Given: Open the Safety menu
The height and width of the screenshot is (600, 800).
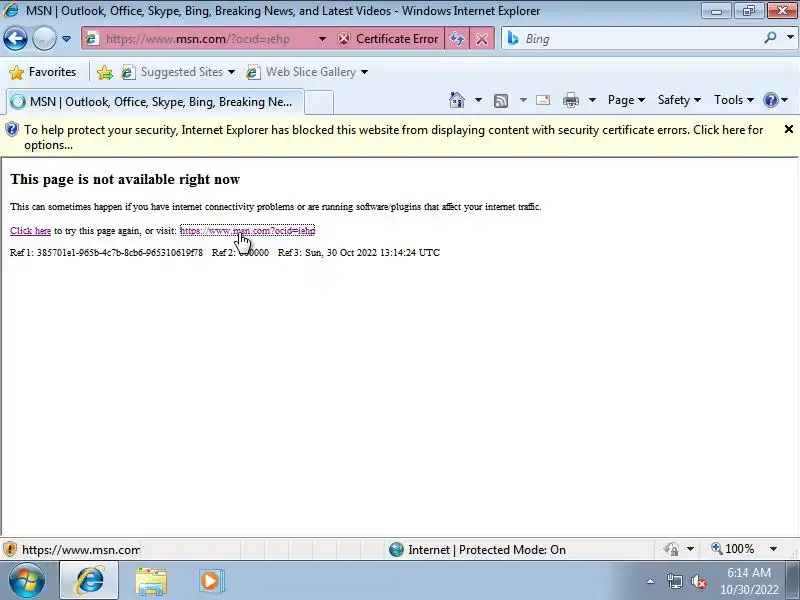Looking at the screenshot, I should tap(679, 100).
